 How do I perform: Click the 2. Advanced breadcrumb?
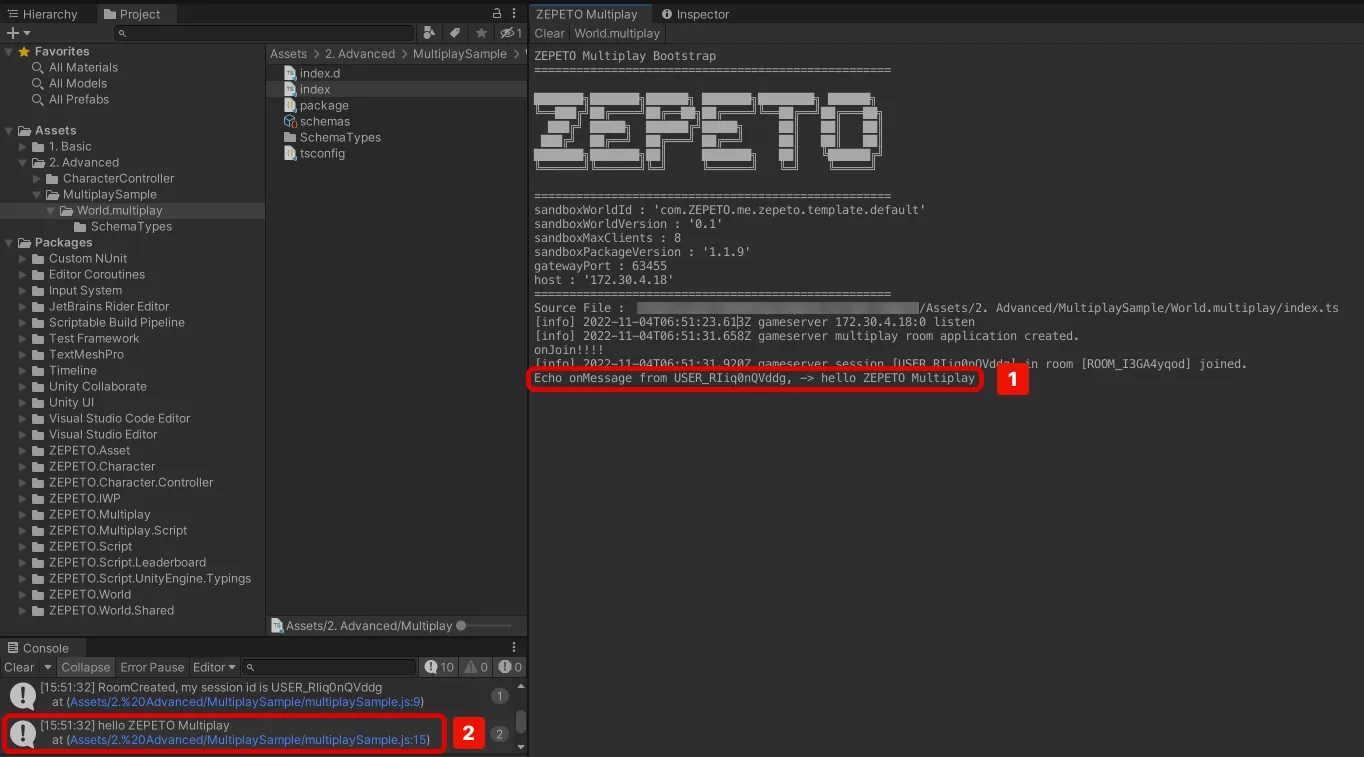point(360,54)
